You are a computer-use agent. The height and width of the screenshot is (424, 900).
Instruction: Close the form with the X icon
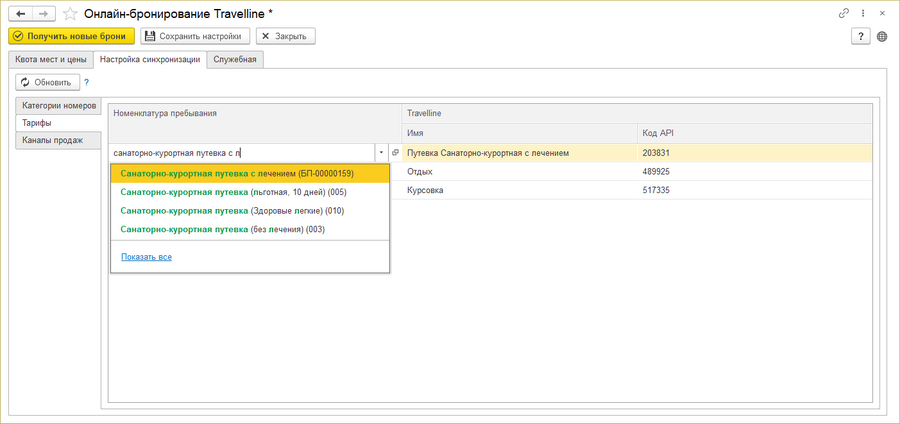pyautogui.click(x=882, y=13)
